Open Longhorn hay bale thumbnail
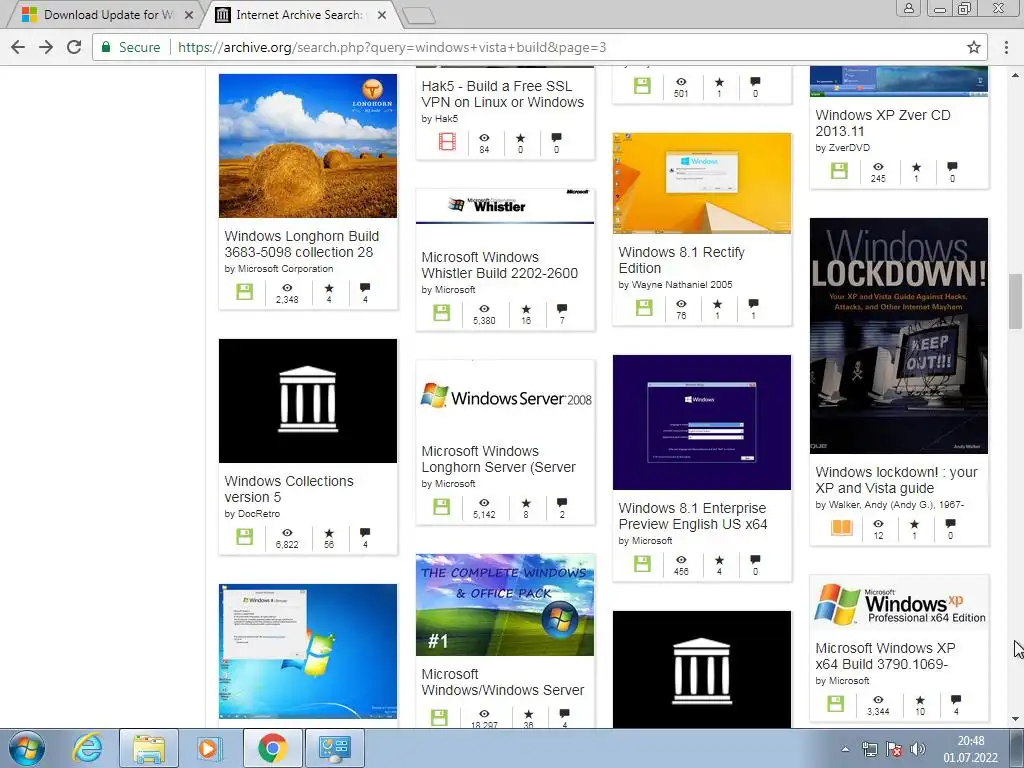The width and height of the screenshot is (1024, 768). pyautogui.click(x=308, y=146)
